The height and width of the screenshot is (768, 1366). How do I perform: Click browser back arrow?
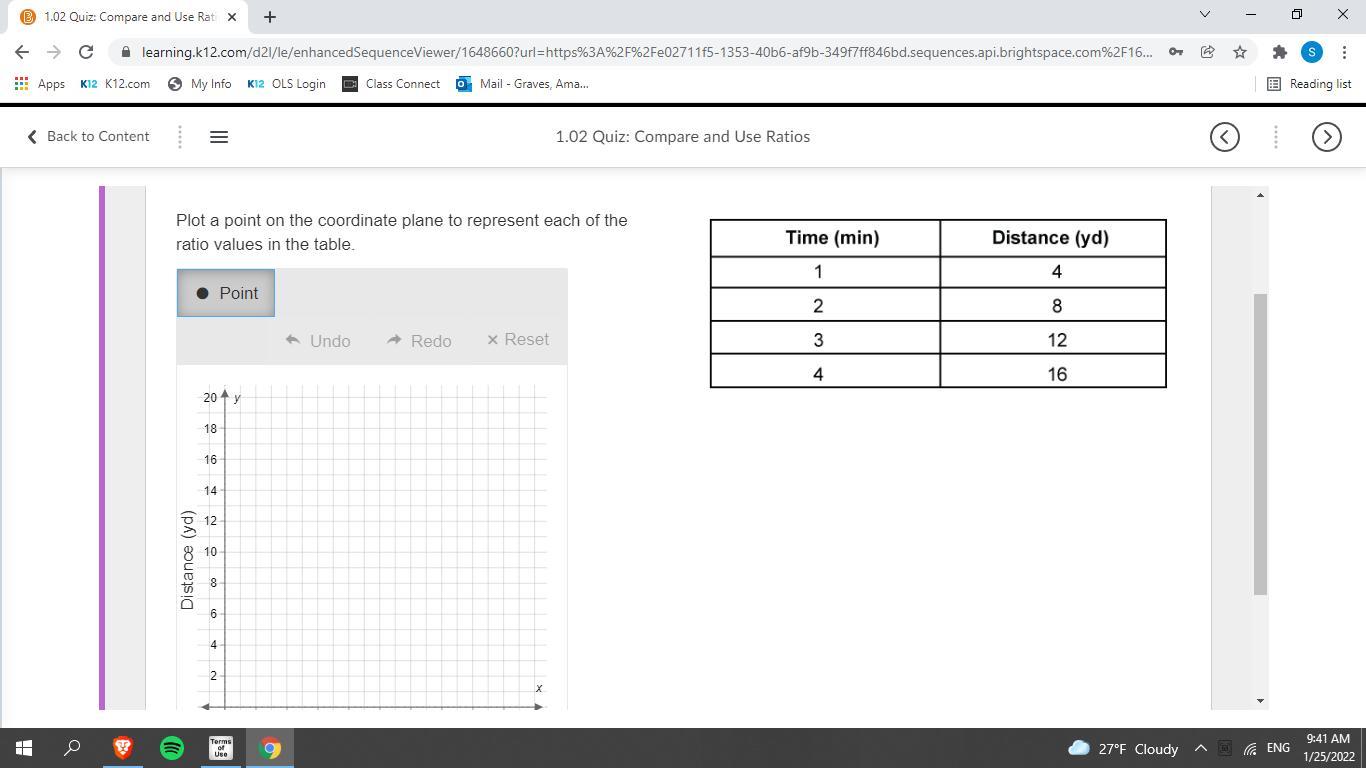22,52
